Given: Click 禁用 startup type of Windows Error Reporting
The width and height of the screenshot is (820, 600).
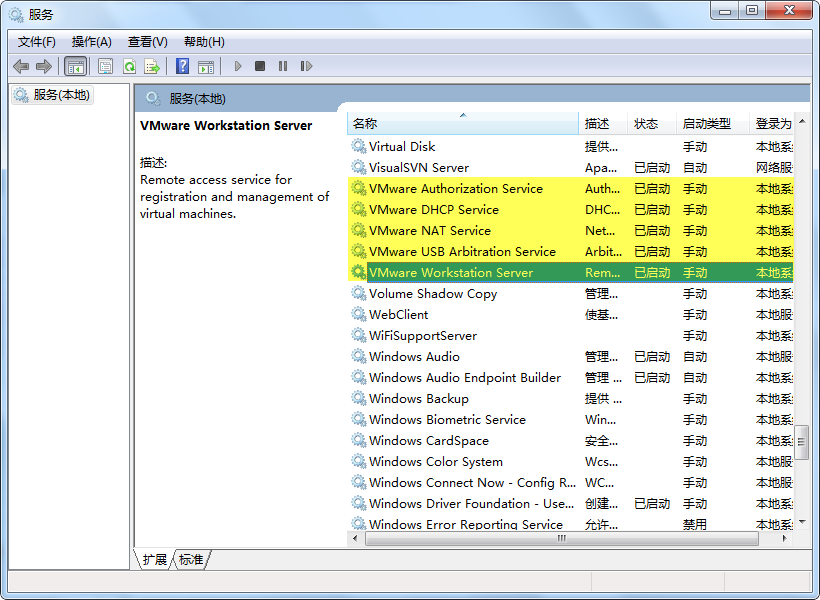Looking at the screenshot, I should [694, 524].
